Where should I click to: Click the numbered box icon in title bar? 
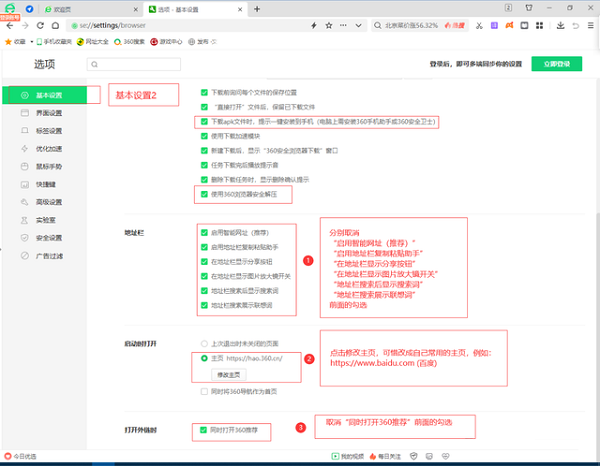509,8
